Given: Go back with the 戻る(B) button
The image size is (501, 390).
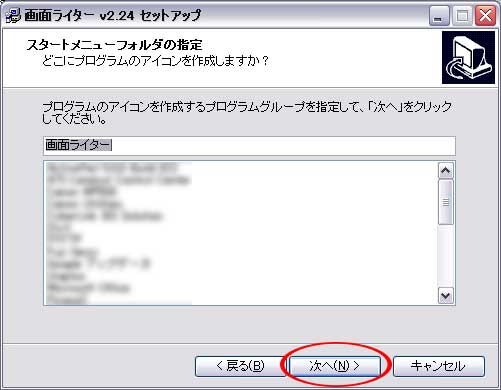Looking at the screenshot, I should tap(240, 366).
